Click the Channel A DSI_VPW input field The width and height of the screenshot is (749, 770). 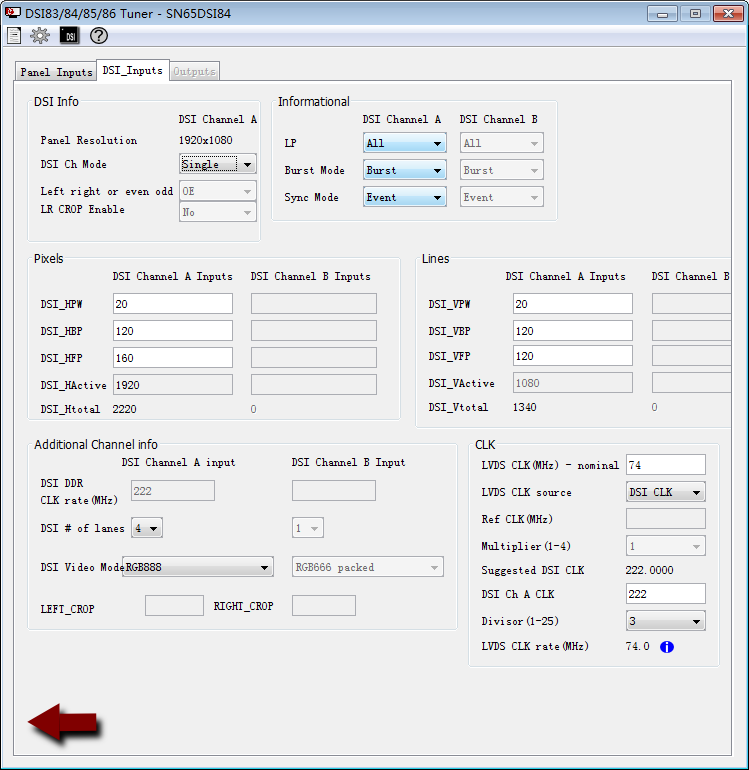573,304
